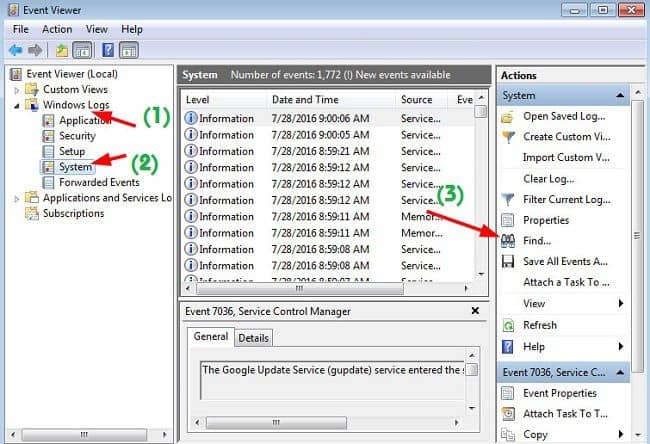The width and height of the screenshot is (650, 444).
Task: Click the Back arrow toolbar icon
Action: (15, 50)
